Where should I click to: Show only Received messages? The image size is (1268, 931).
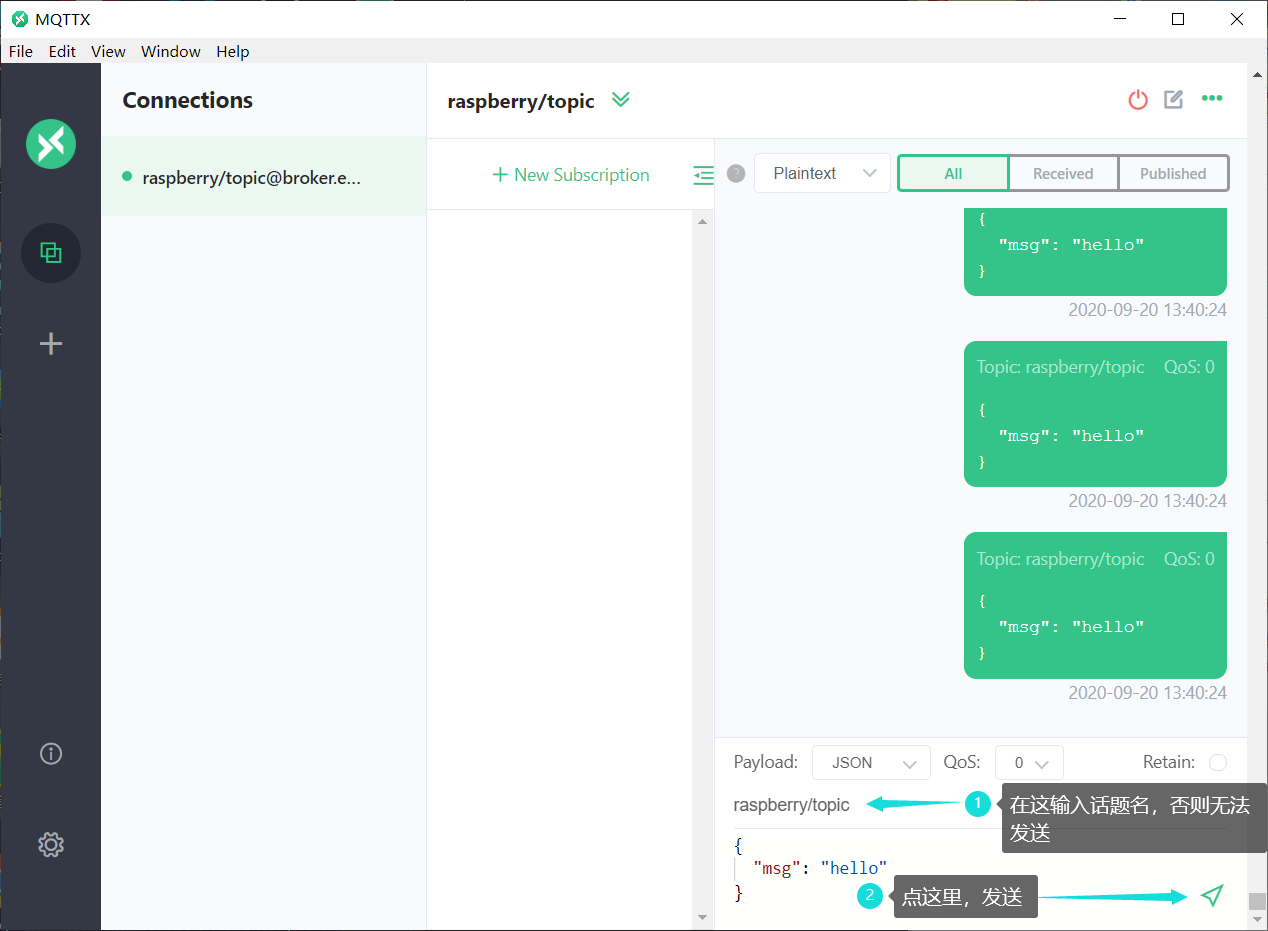pyautogui.click(x=1063, y=173)
